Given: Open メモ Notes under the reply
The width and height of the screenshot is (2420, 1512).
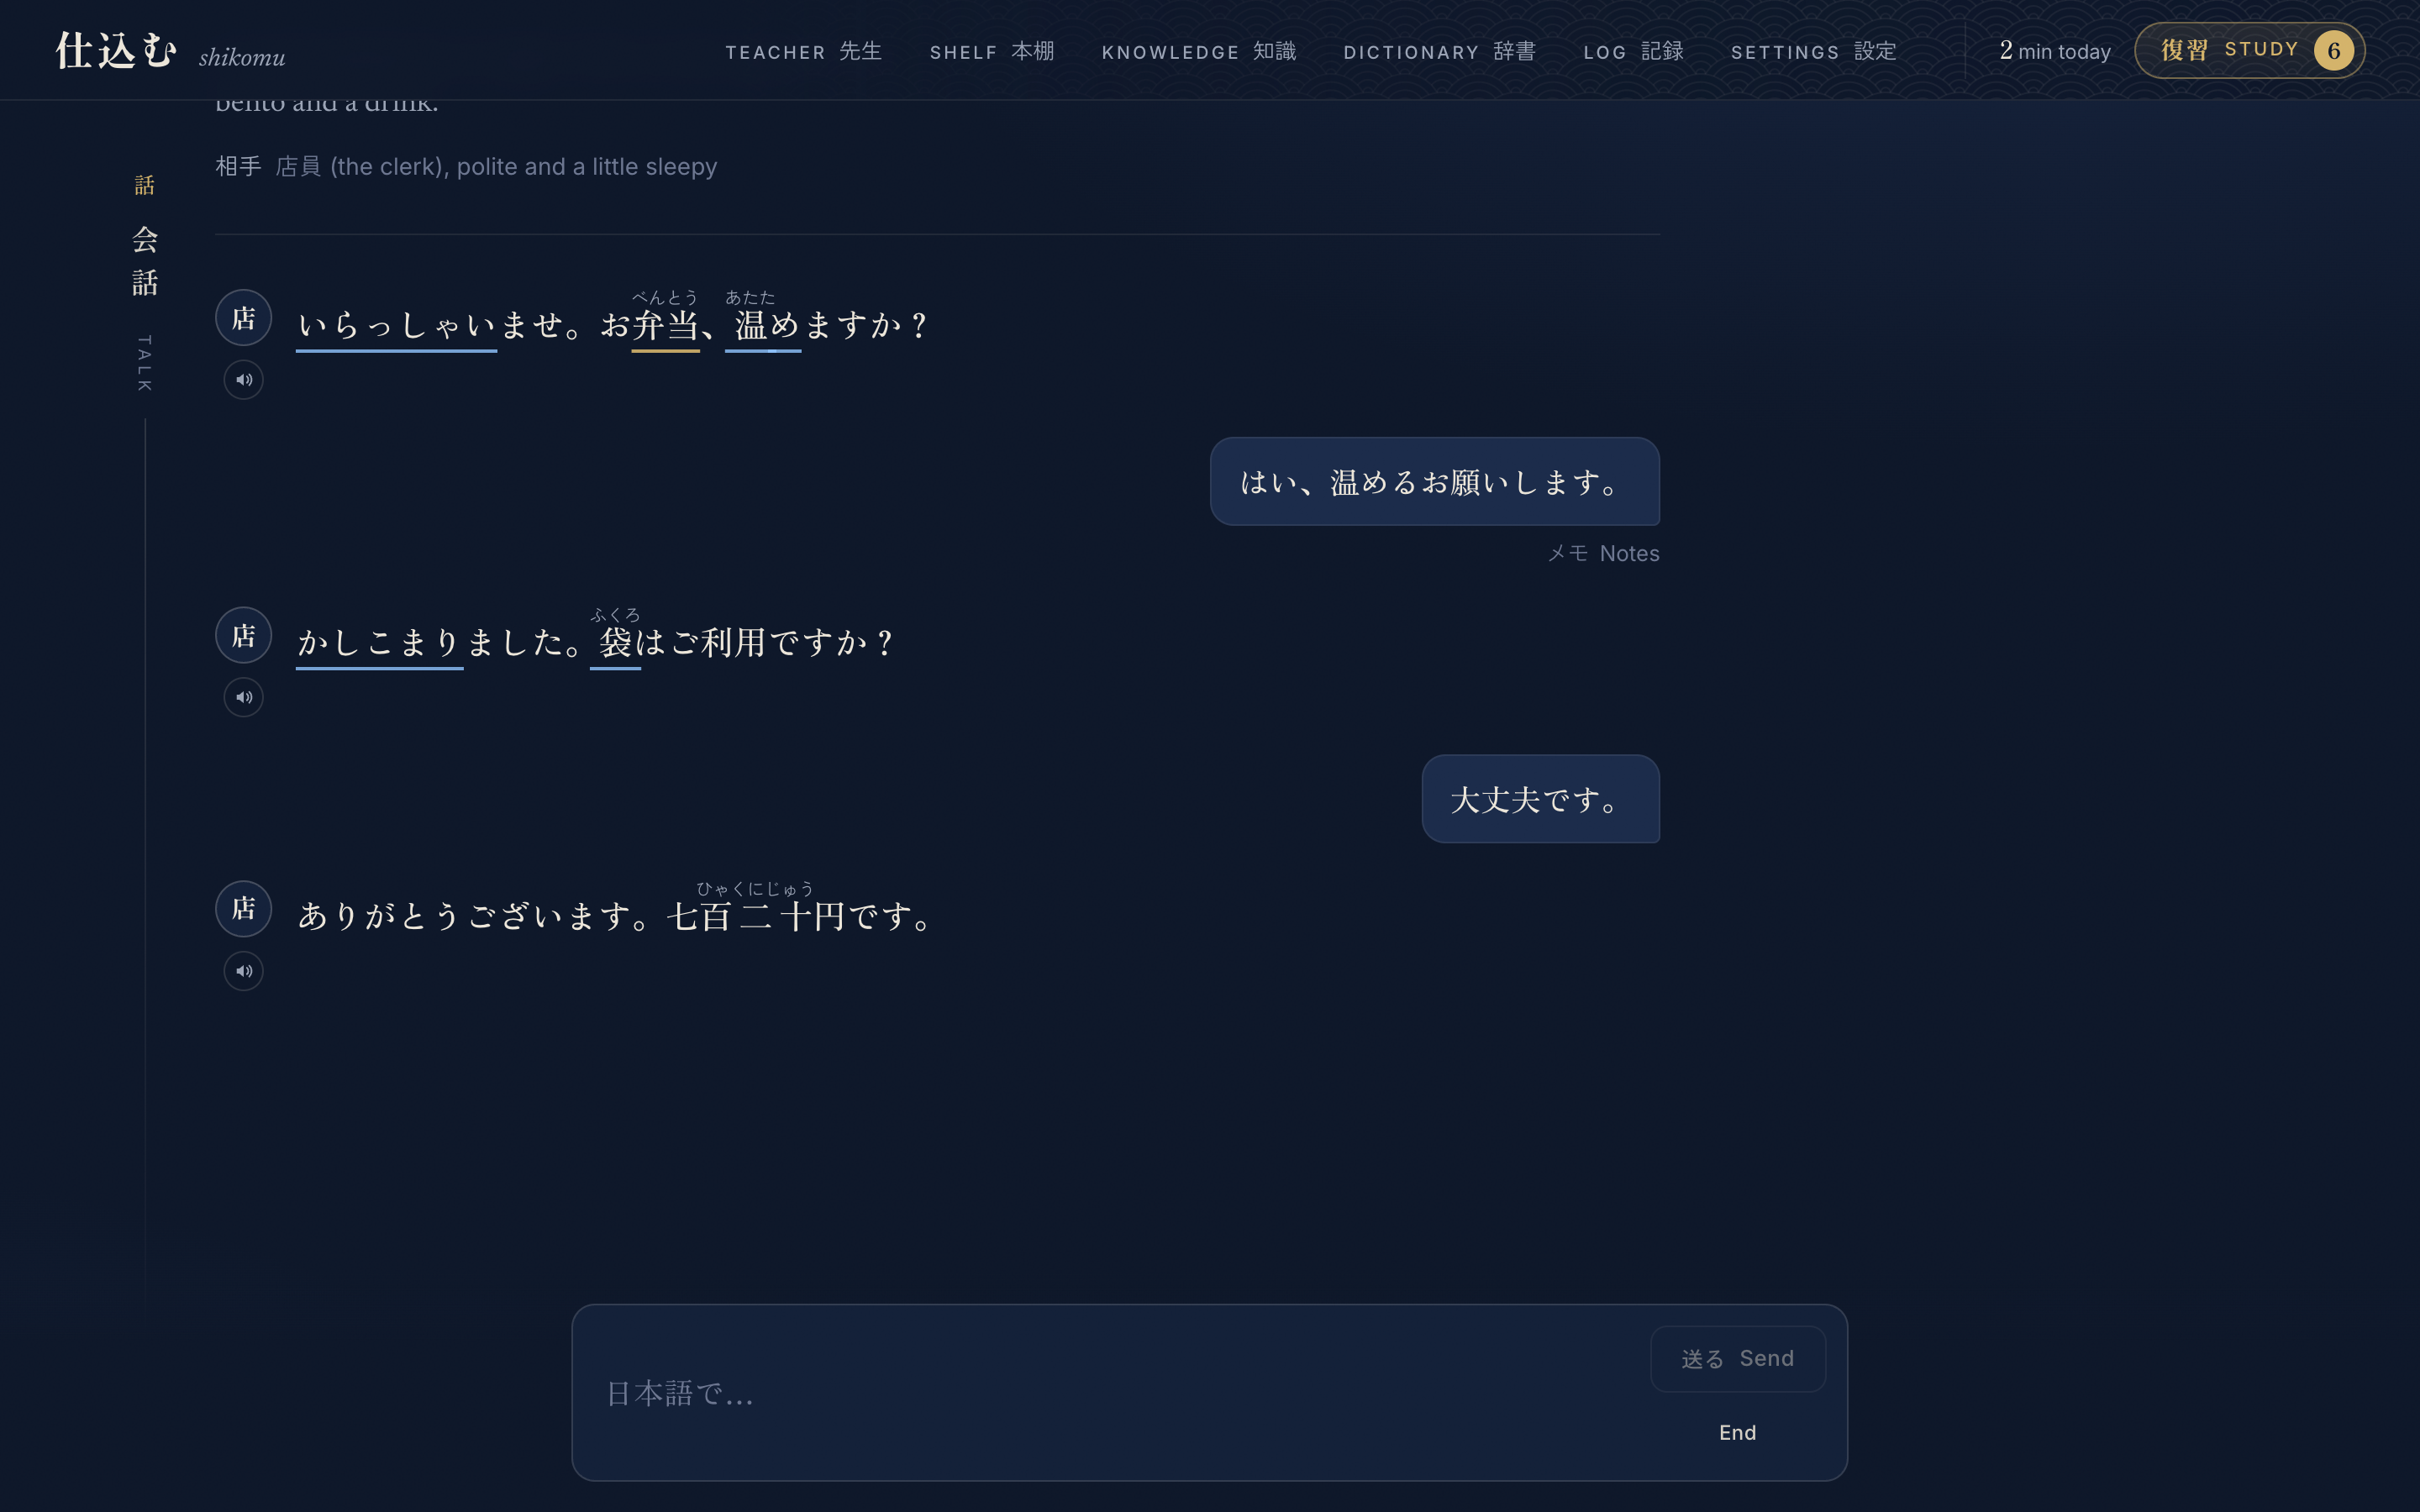Looking at the screenshot, I should pyautogui.click(x=1603, y=553).
